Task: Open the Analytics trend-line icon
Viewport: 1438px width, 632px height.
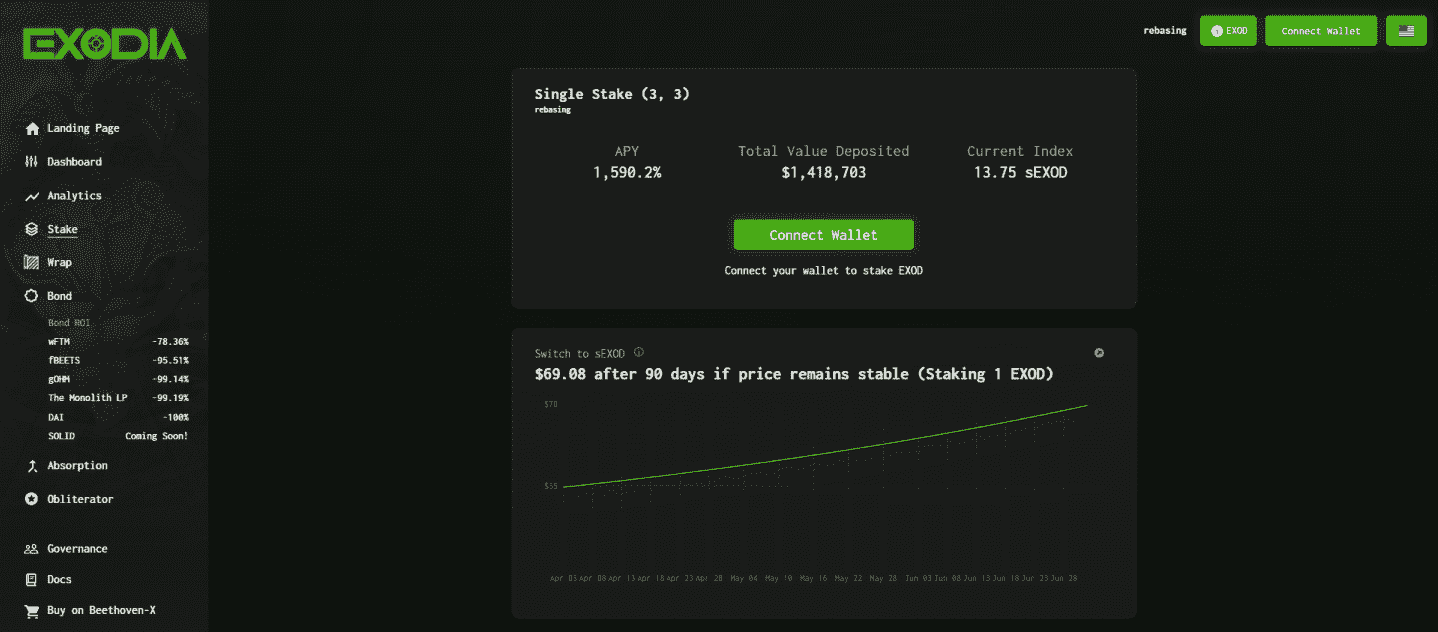Action: click(x=32, y=196)
